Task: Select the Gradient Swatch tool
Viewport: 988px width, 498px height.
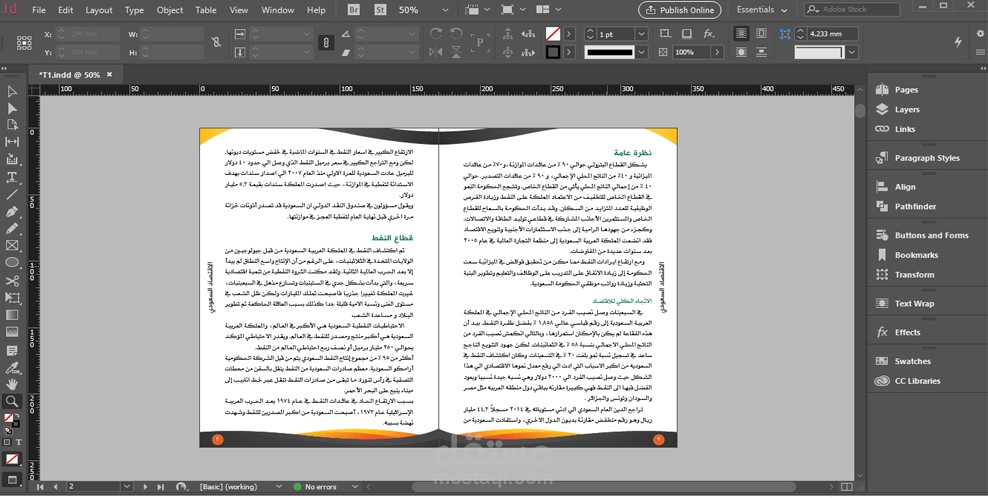Action: [11, 315]
